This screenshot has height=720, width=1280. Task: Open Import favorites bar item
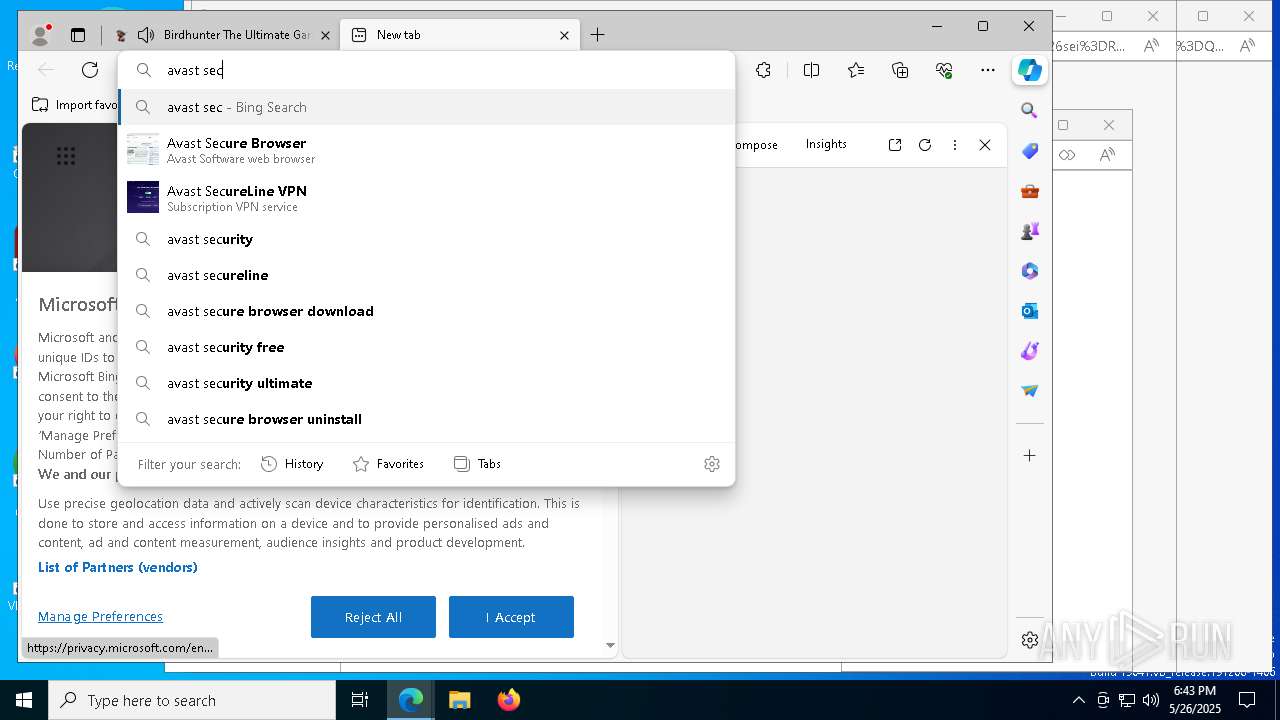pyautogui.click(x=75, y=105)
